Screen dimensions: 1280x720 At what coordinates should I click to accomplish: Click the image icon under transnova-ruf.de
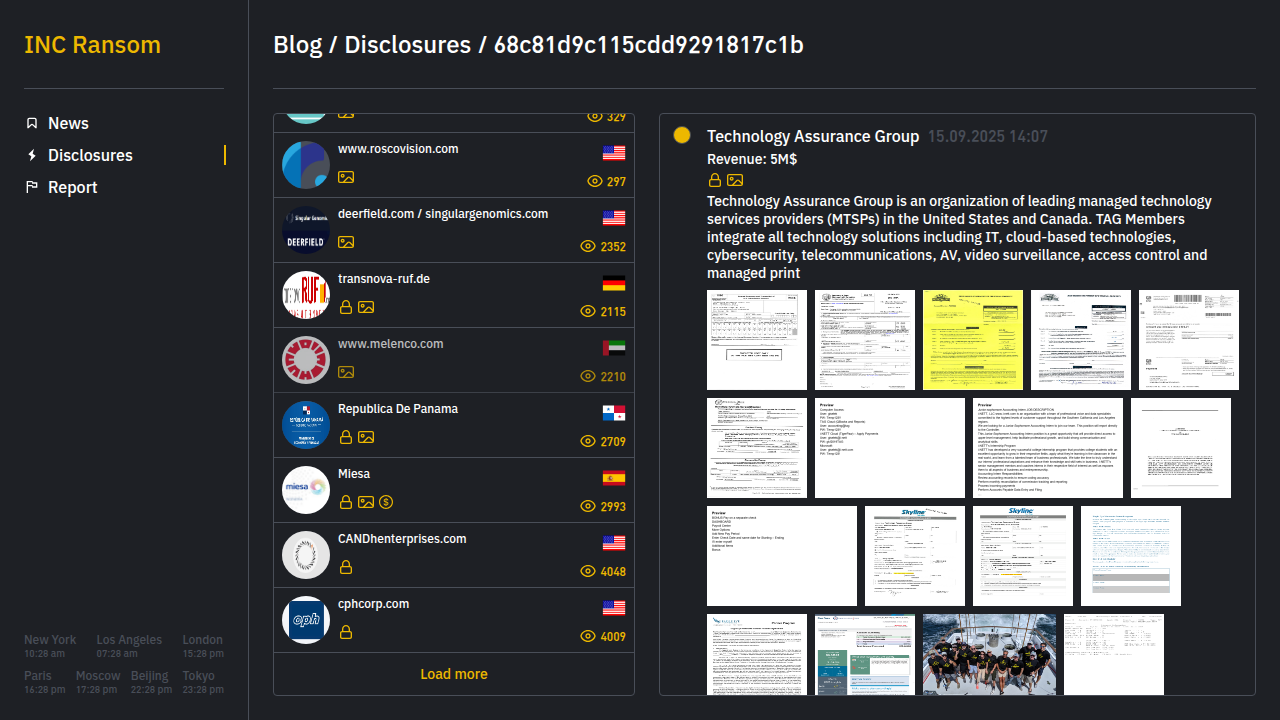pos(366,307)
